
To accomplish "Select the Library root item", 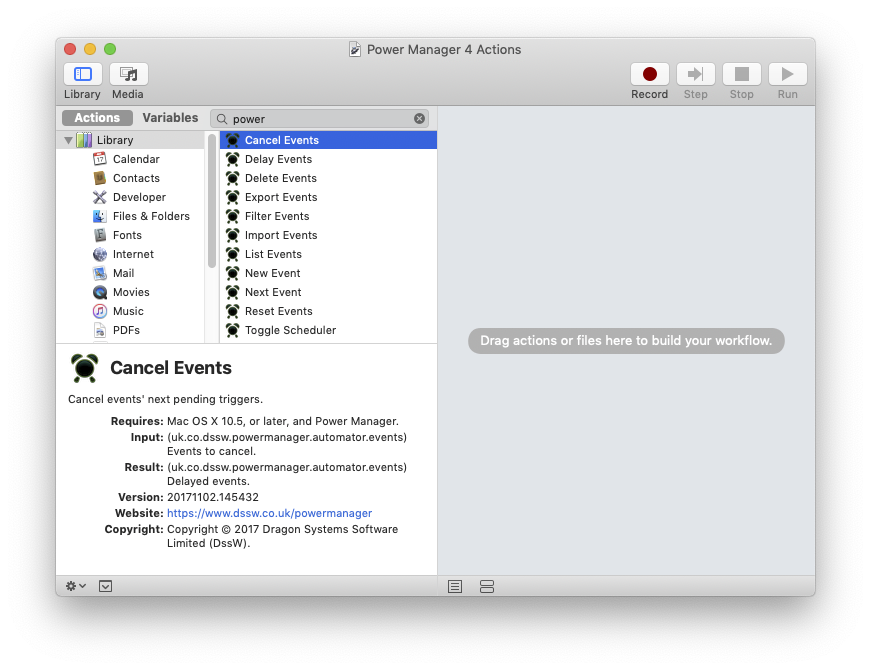I will [x=131, y=140].
